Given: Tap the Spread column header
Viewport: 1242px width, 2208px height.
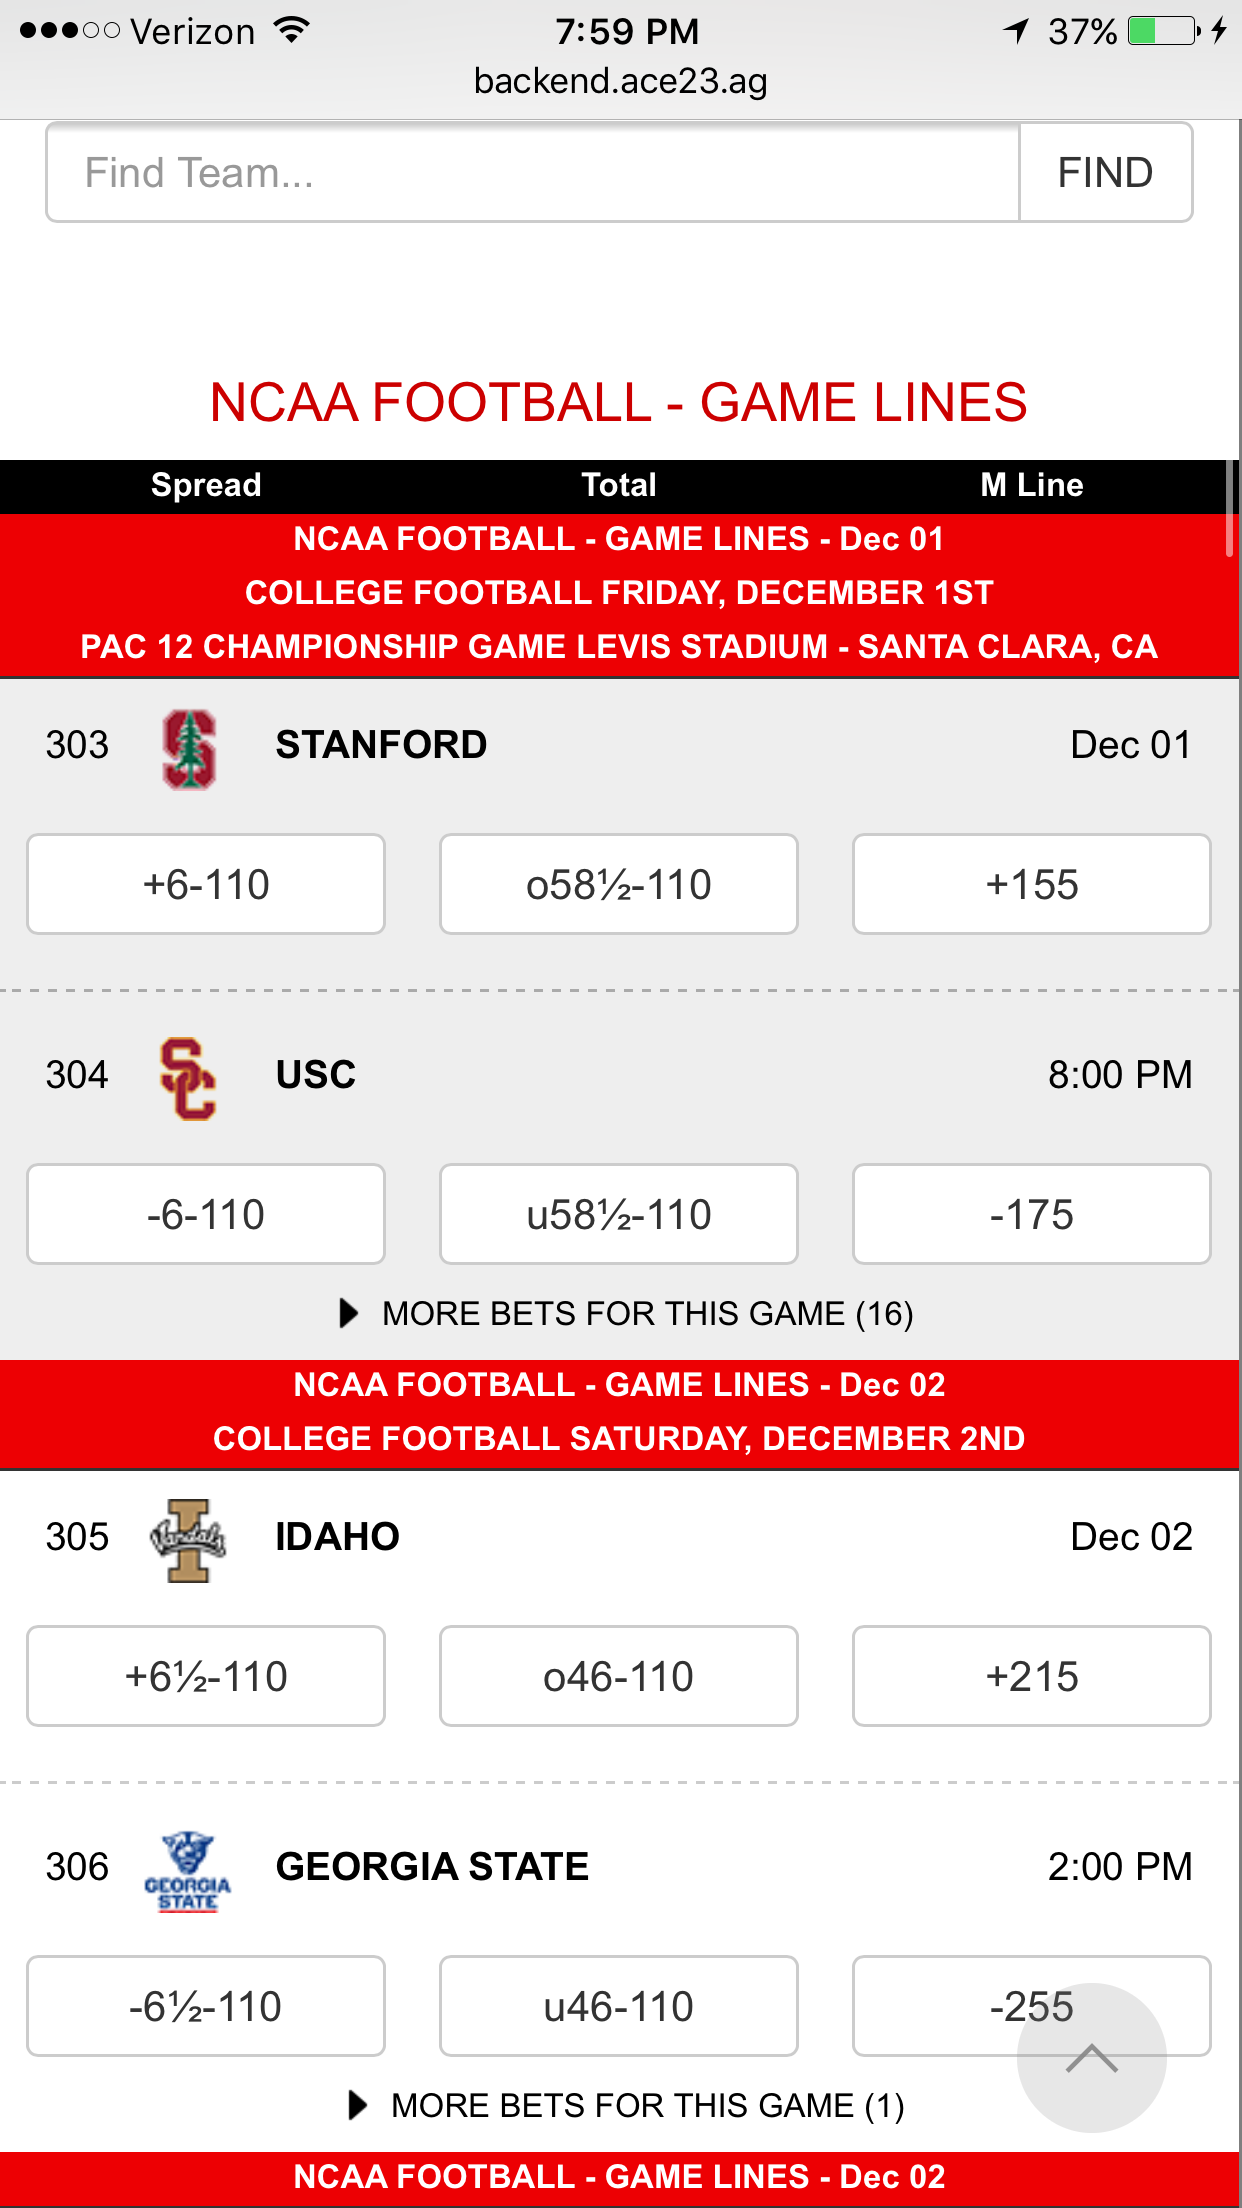Looking at the screenshot, I should pyautogui.click(x=206, y=485).
